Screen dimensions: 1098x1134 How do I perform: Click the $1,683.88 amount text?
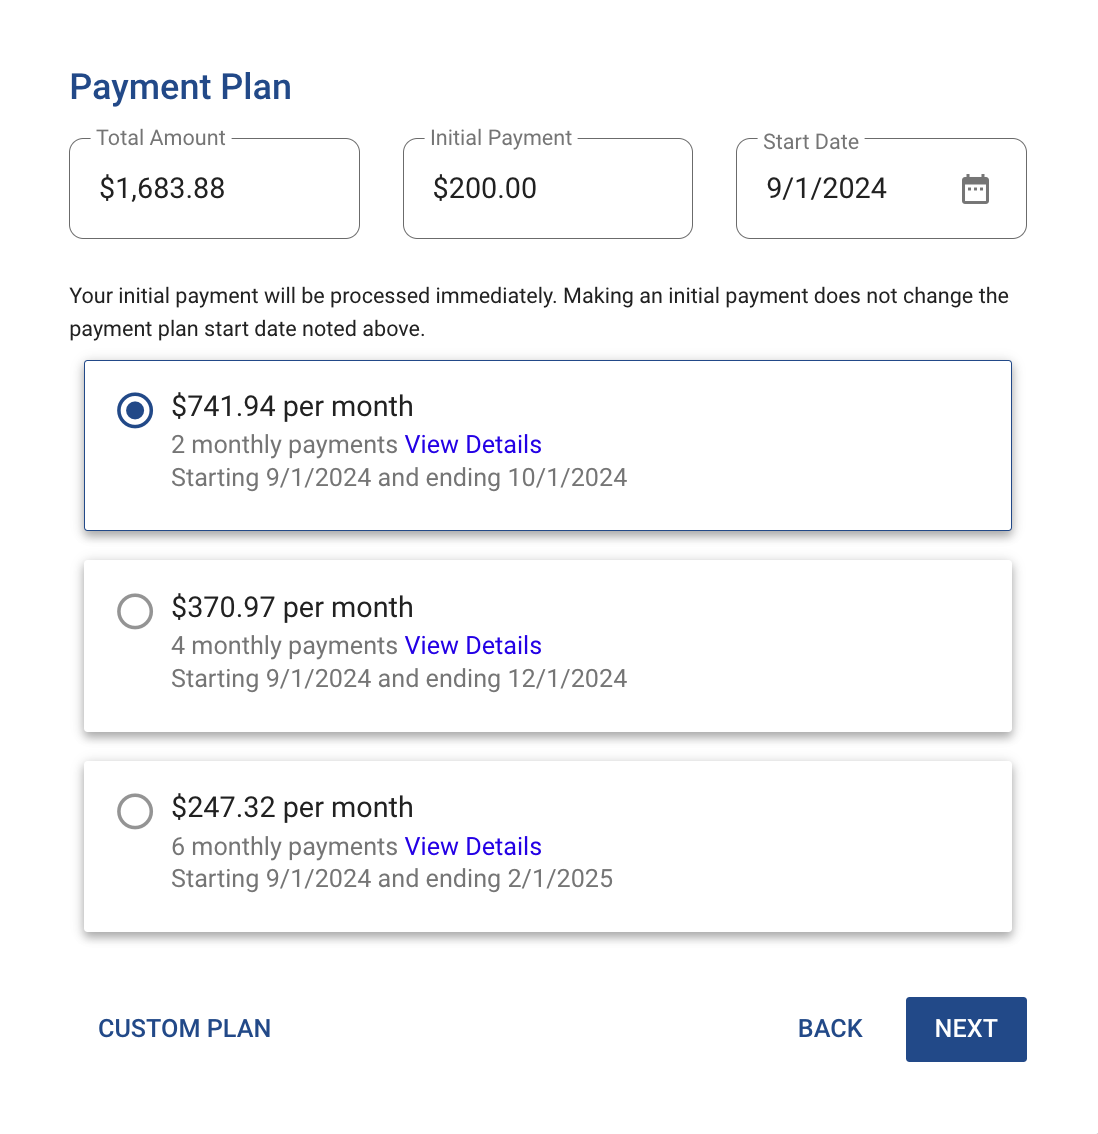click(161, 188)
